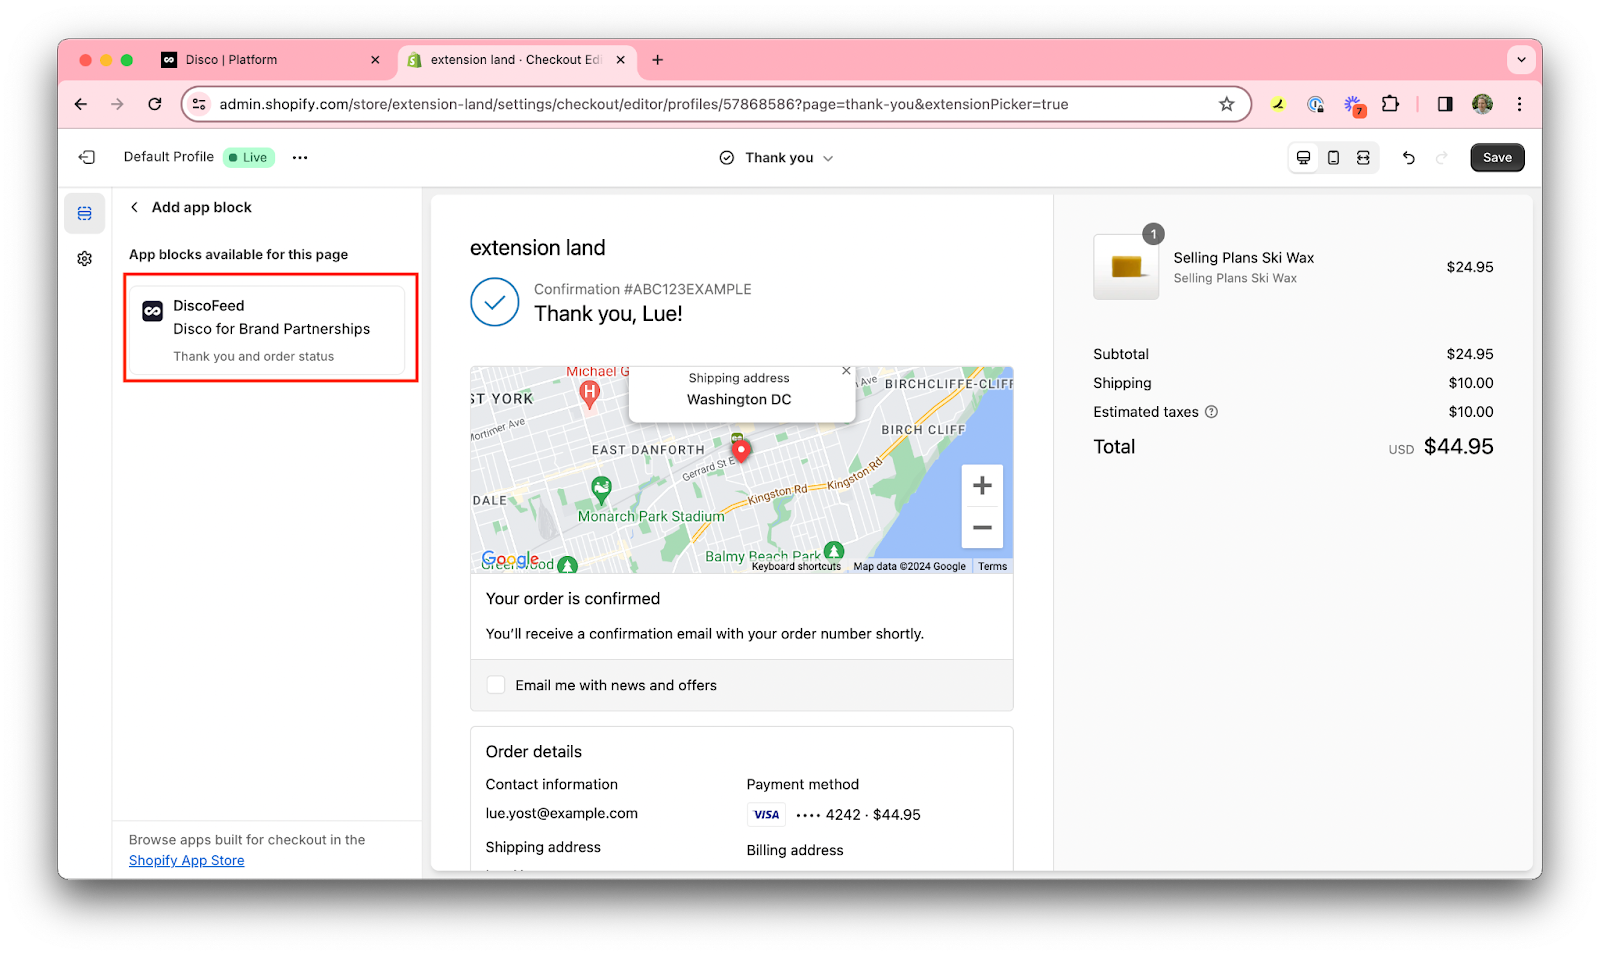Click the Save button
This screenshot has height=955, width=1600.
(x=1497, y=157)
